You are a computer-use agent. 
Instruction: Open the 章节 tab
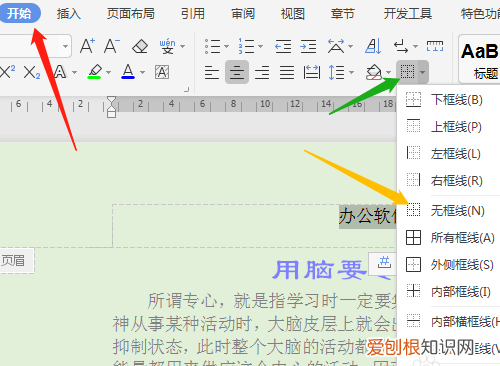pyautogui.click(x=342, y=14)
